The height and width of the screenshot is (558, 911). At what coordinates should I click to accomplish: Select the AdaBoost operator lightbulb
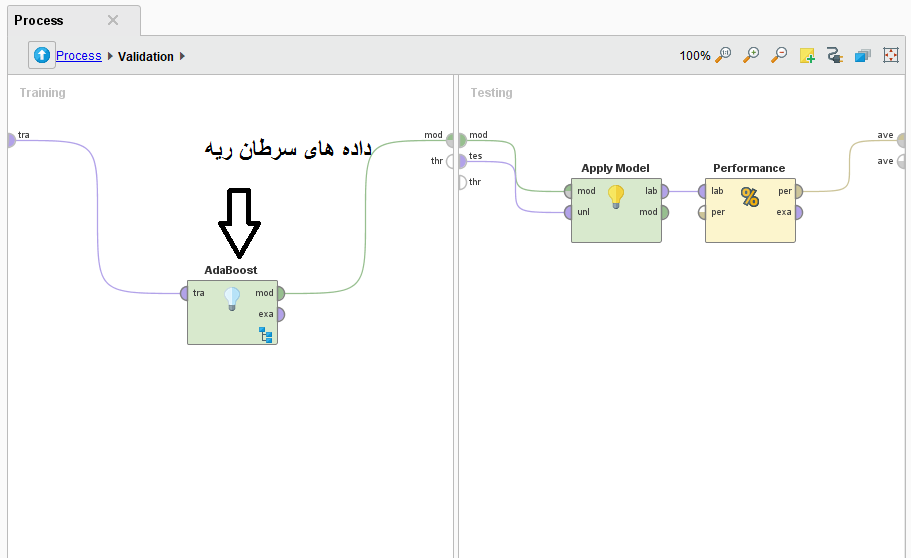232,298
